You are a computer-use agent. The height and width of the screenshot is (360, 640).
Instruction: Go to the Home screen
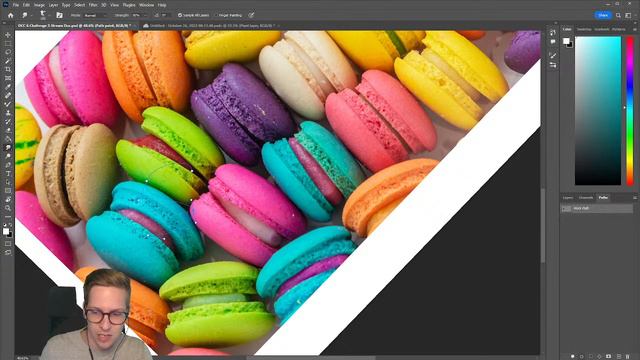click(11, 15)
